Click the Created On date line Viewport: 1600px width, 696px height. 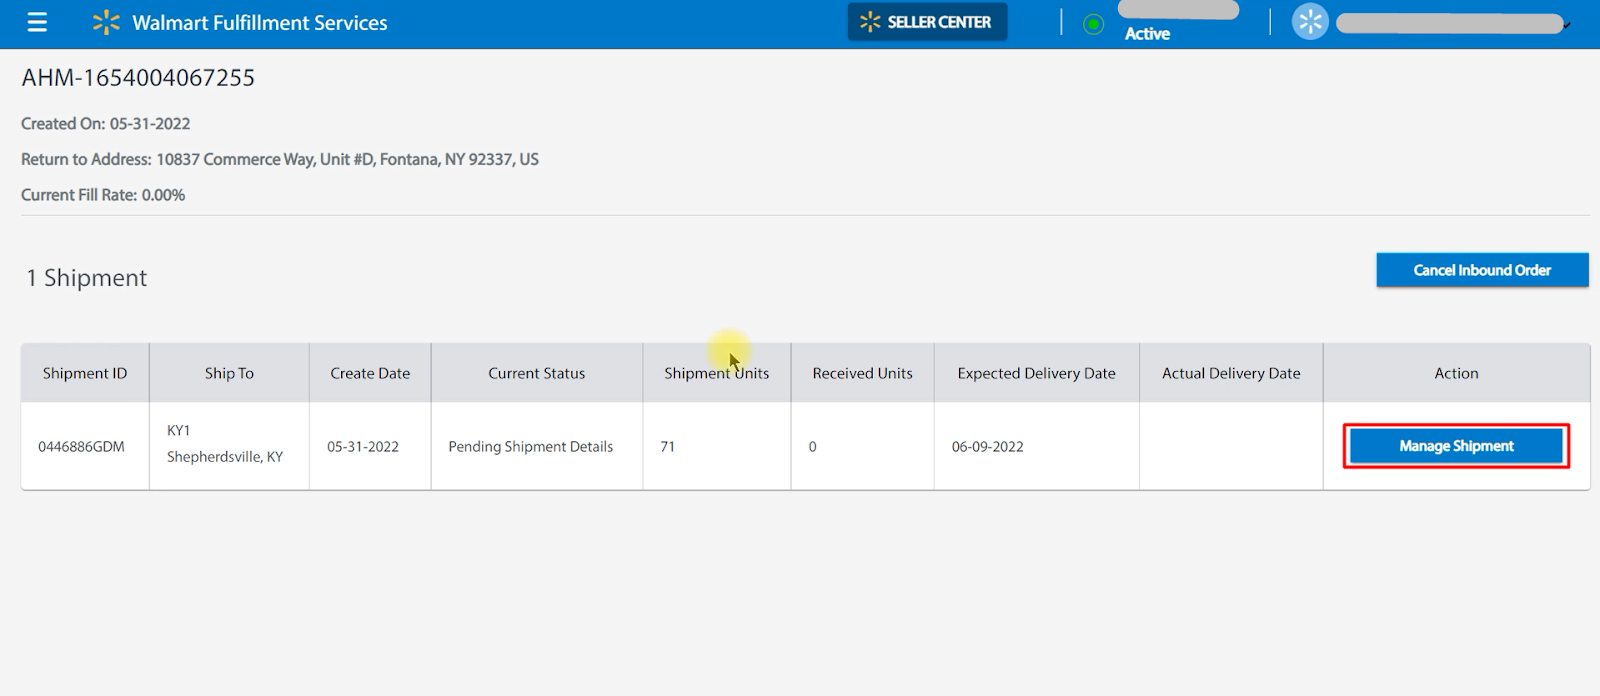click(105, 124)
